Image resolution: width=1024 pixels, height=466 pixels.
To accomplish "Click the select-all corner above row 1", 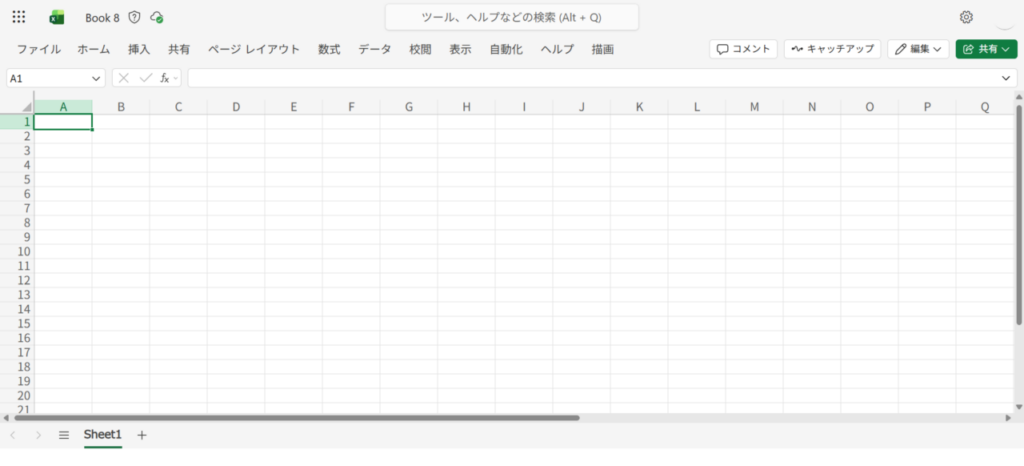I will [19, 106].
